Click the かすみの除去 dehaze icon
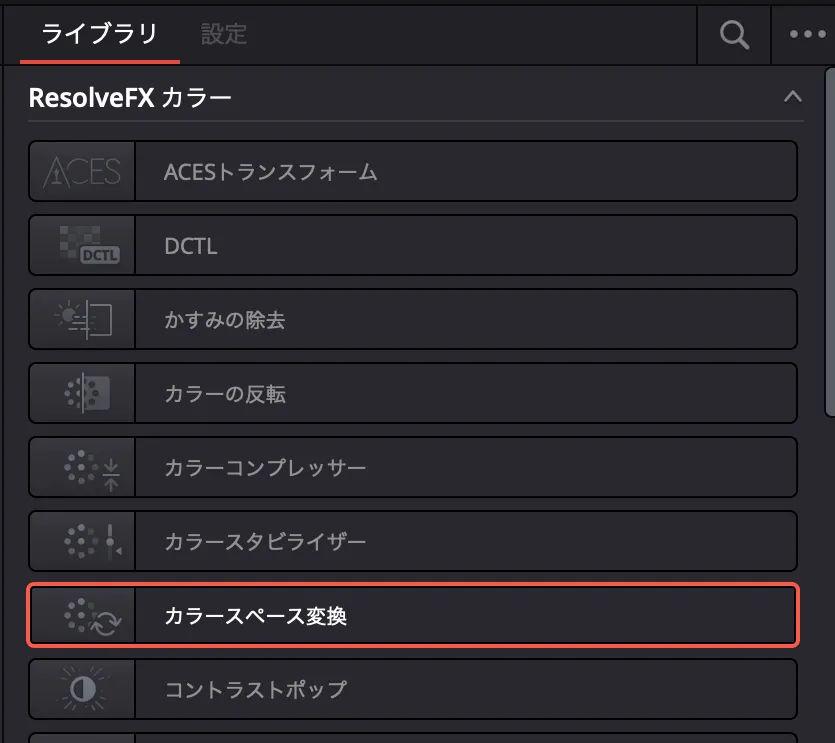835x743 pixels. coord(82,319)
